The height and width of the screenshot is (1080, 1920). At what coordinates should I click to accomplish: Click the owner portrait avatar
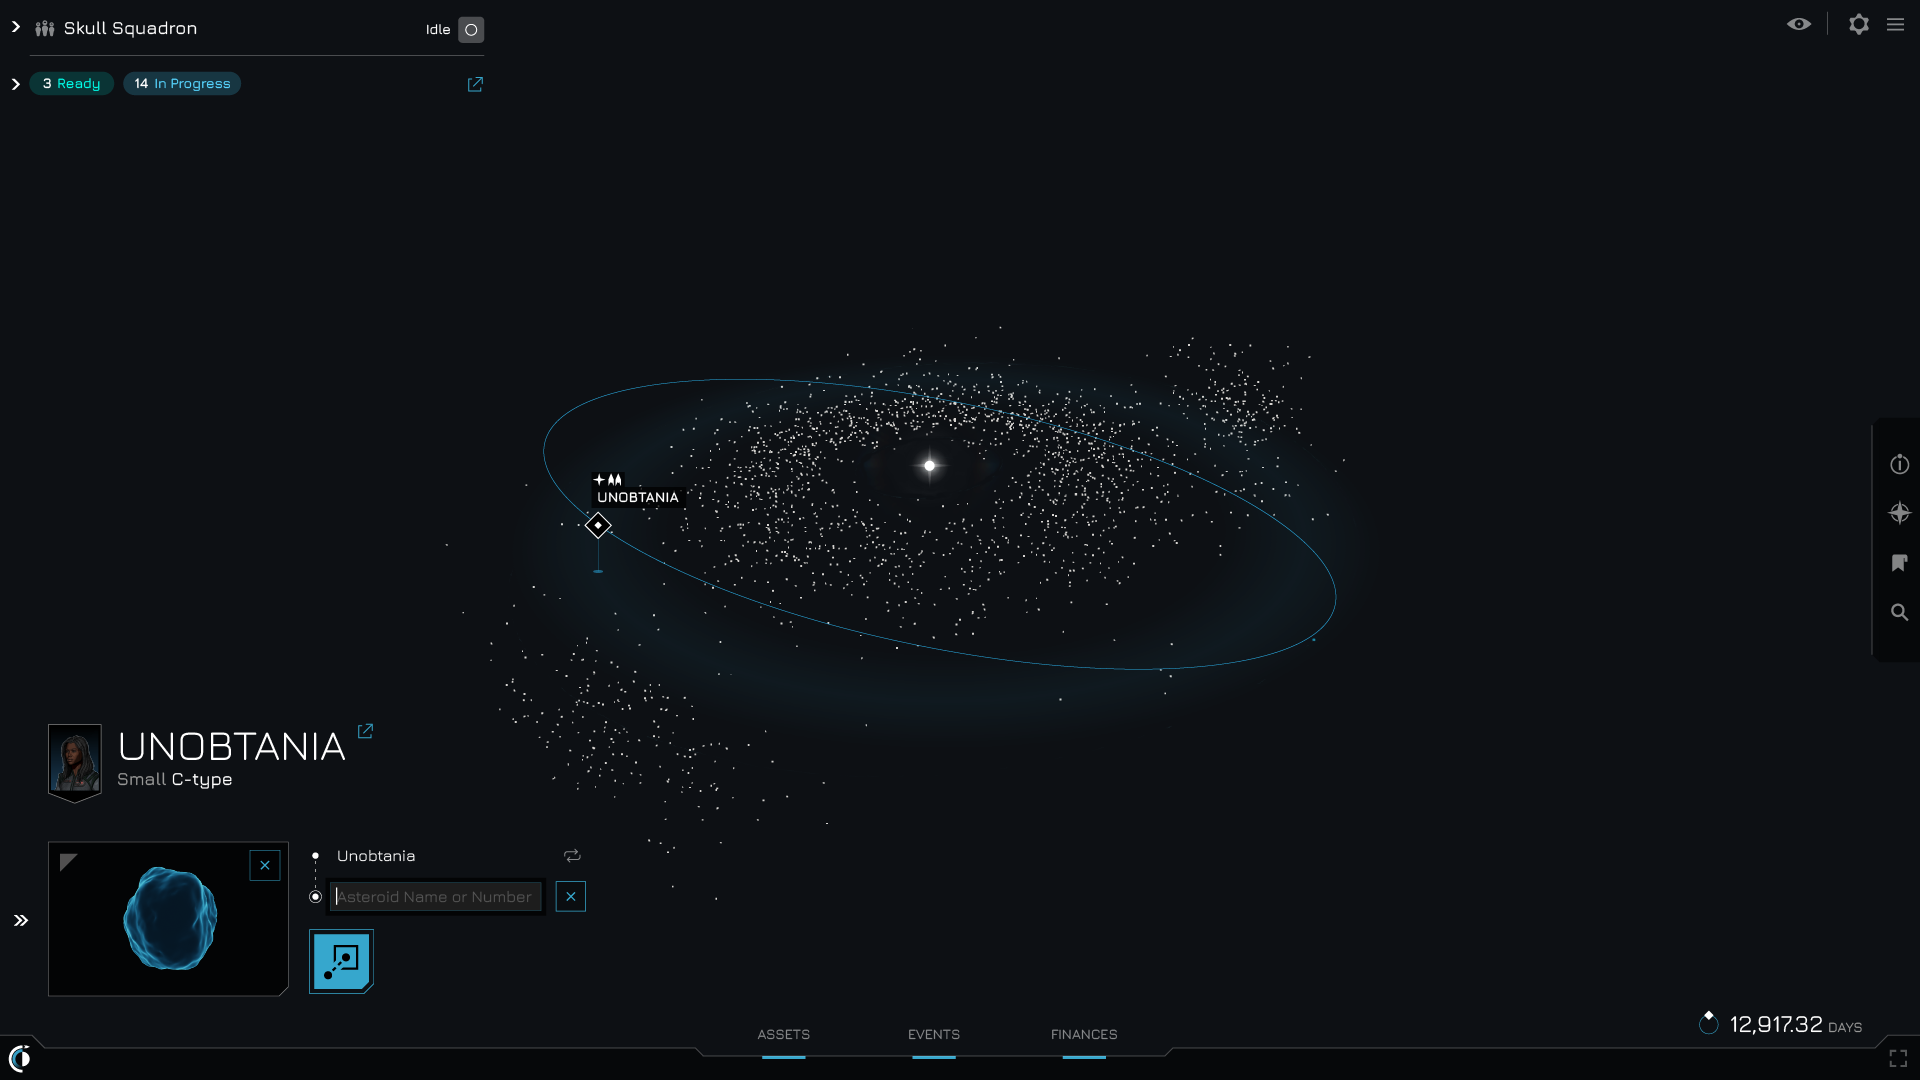click(x=75, y=763)
